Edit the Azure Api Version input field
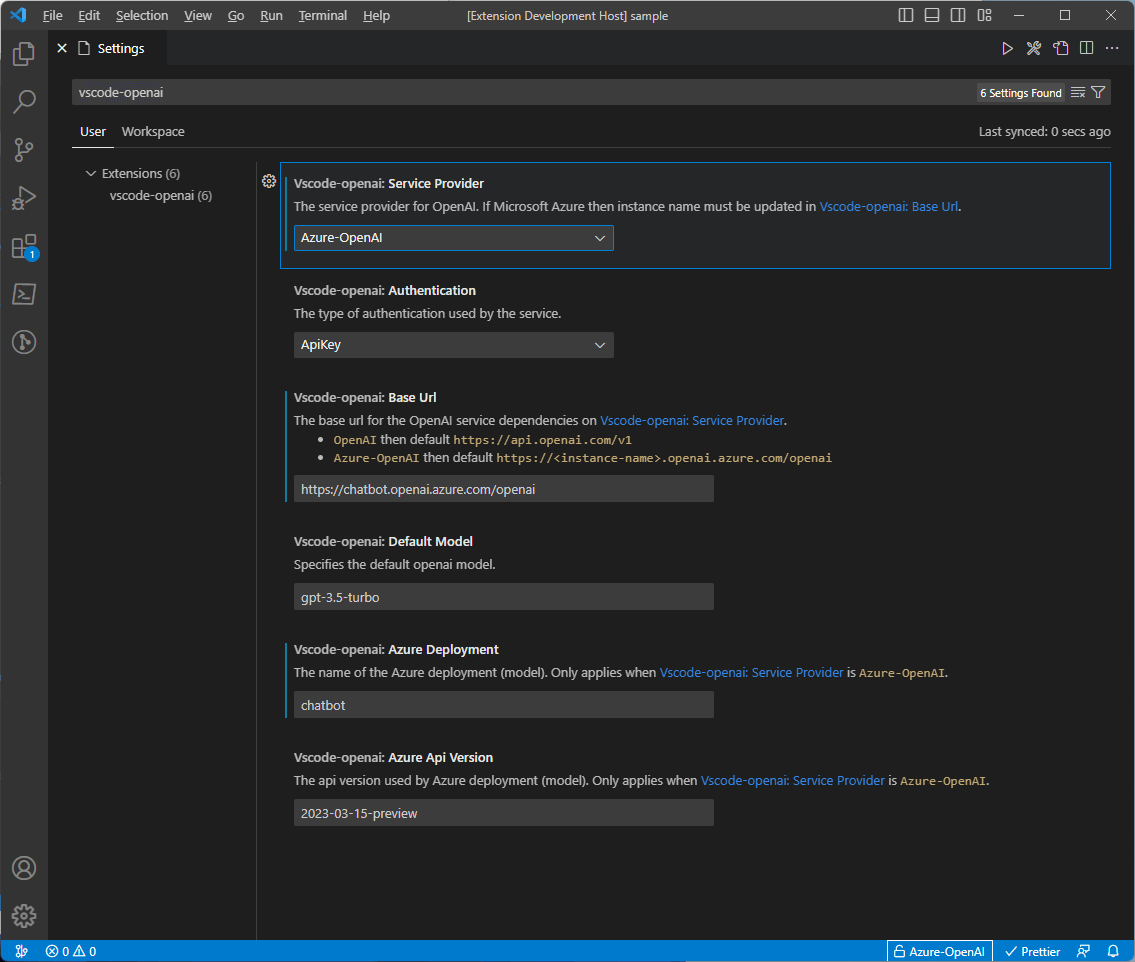This screenshot has height=962, width=1135. coord(504,813)
